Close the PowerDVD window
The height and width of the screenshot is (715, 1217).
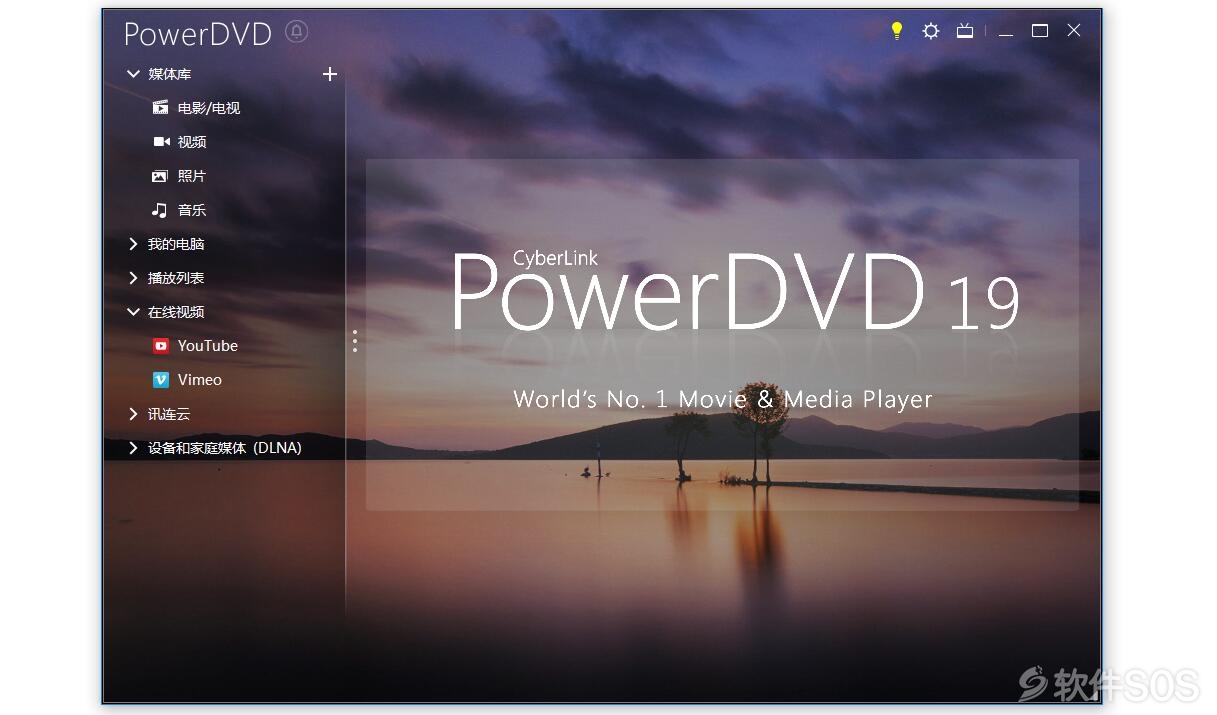1074,31
